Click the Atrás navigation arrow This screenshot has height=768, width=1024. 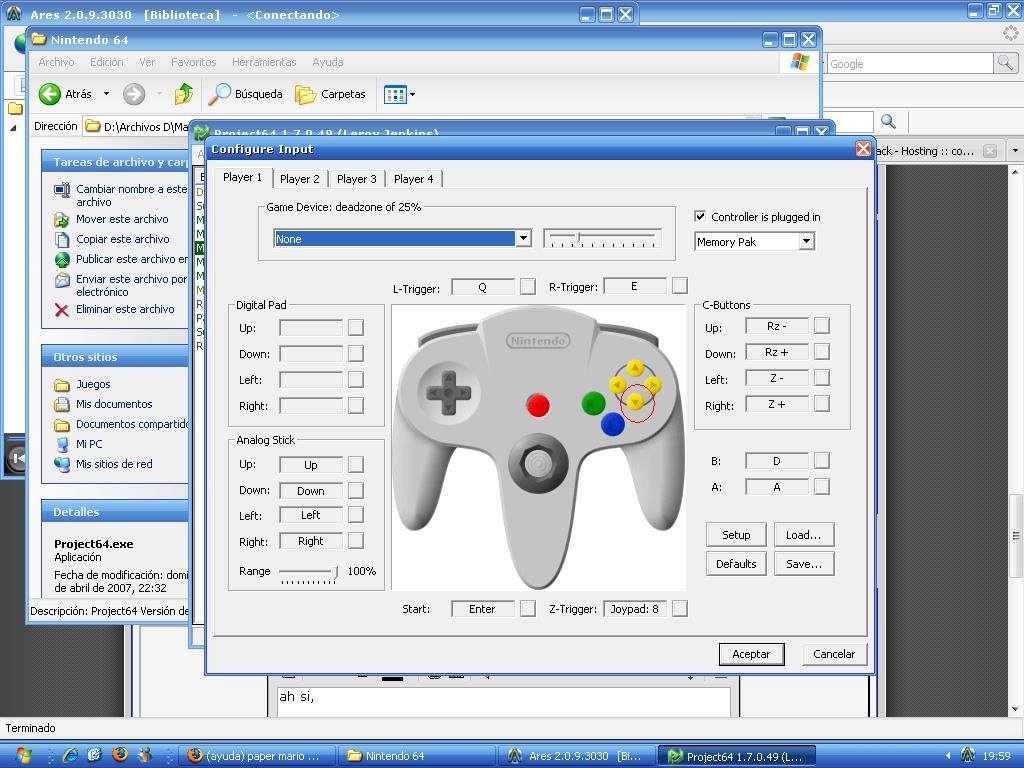coord(51,96)
